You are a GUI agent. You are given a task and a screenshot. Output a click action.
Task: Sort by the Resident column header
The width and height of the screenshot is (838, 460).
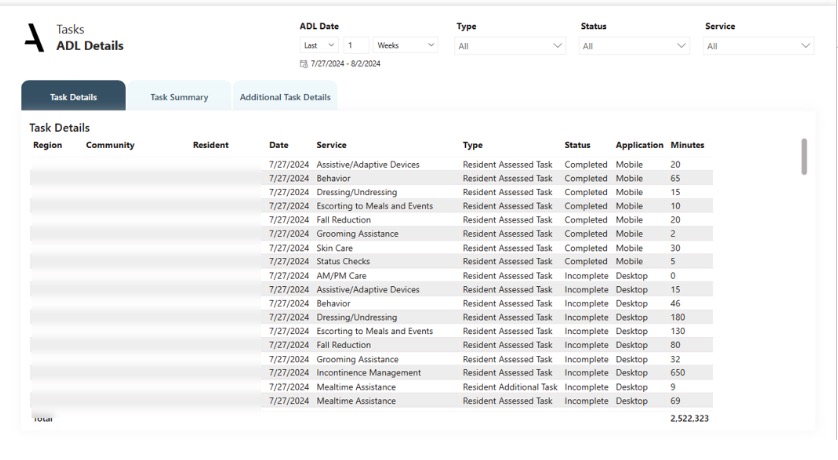211,145
